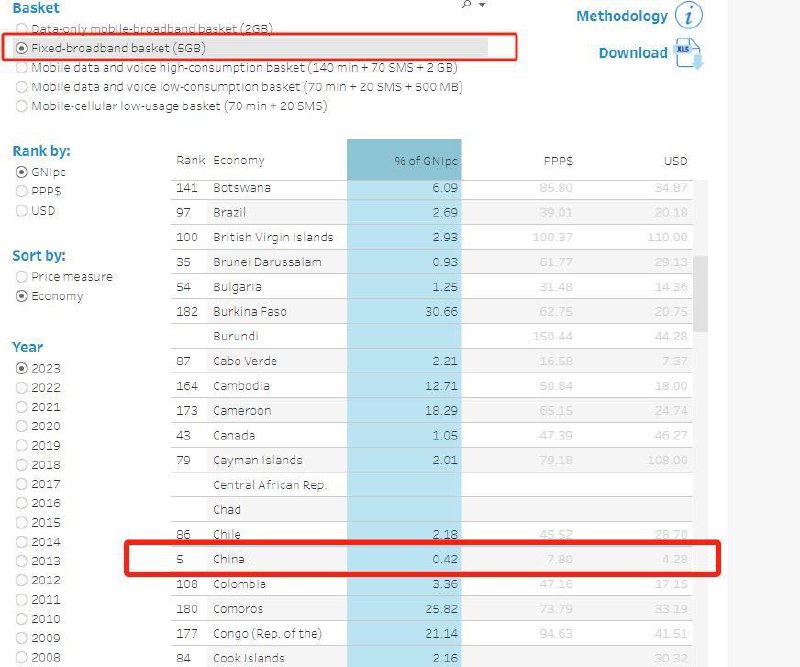Open the Methodology link text
800x667 pixels.
pos(621,16)
